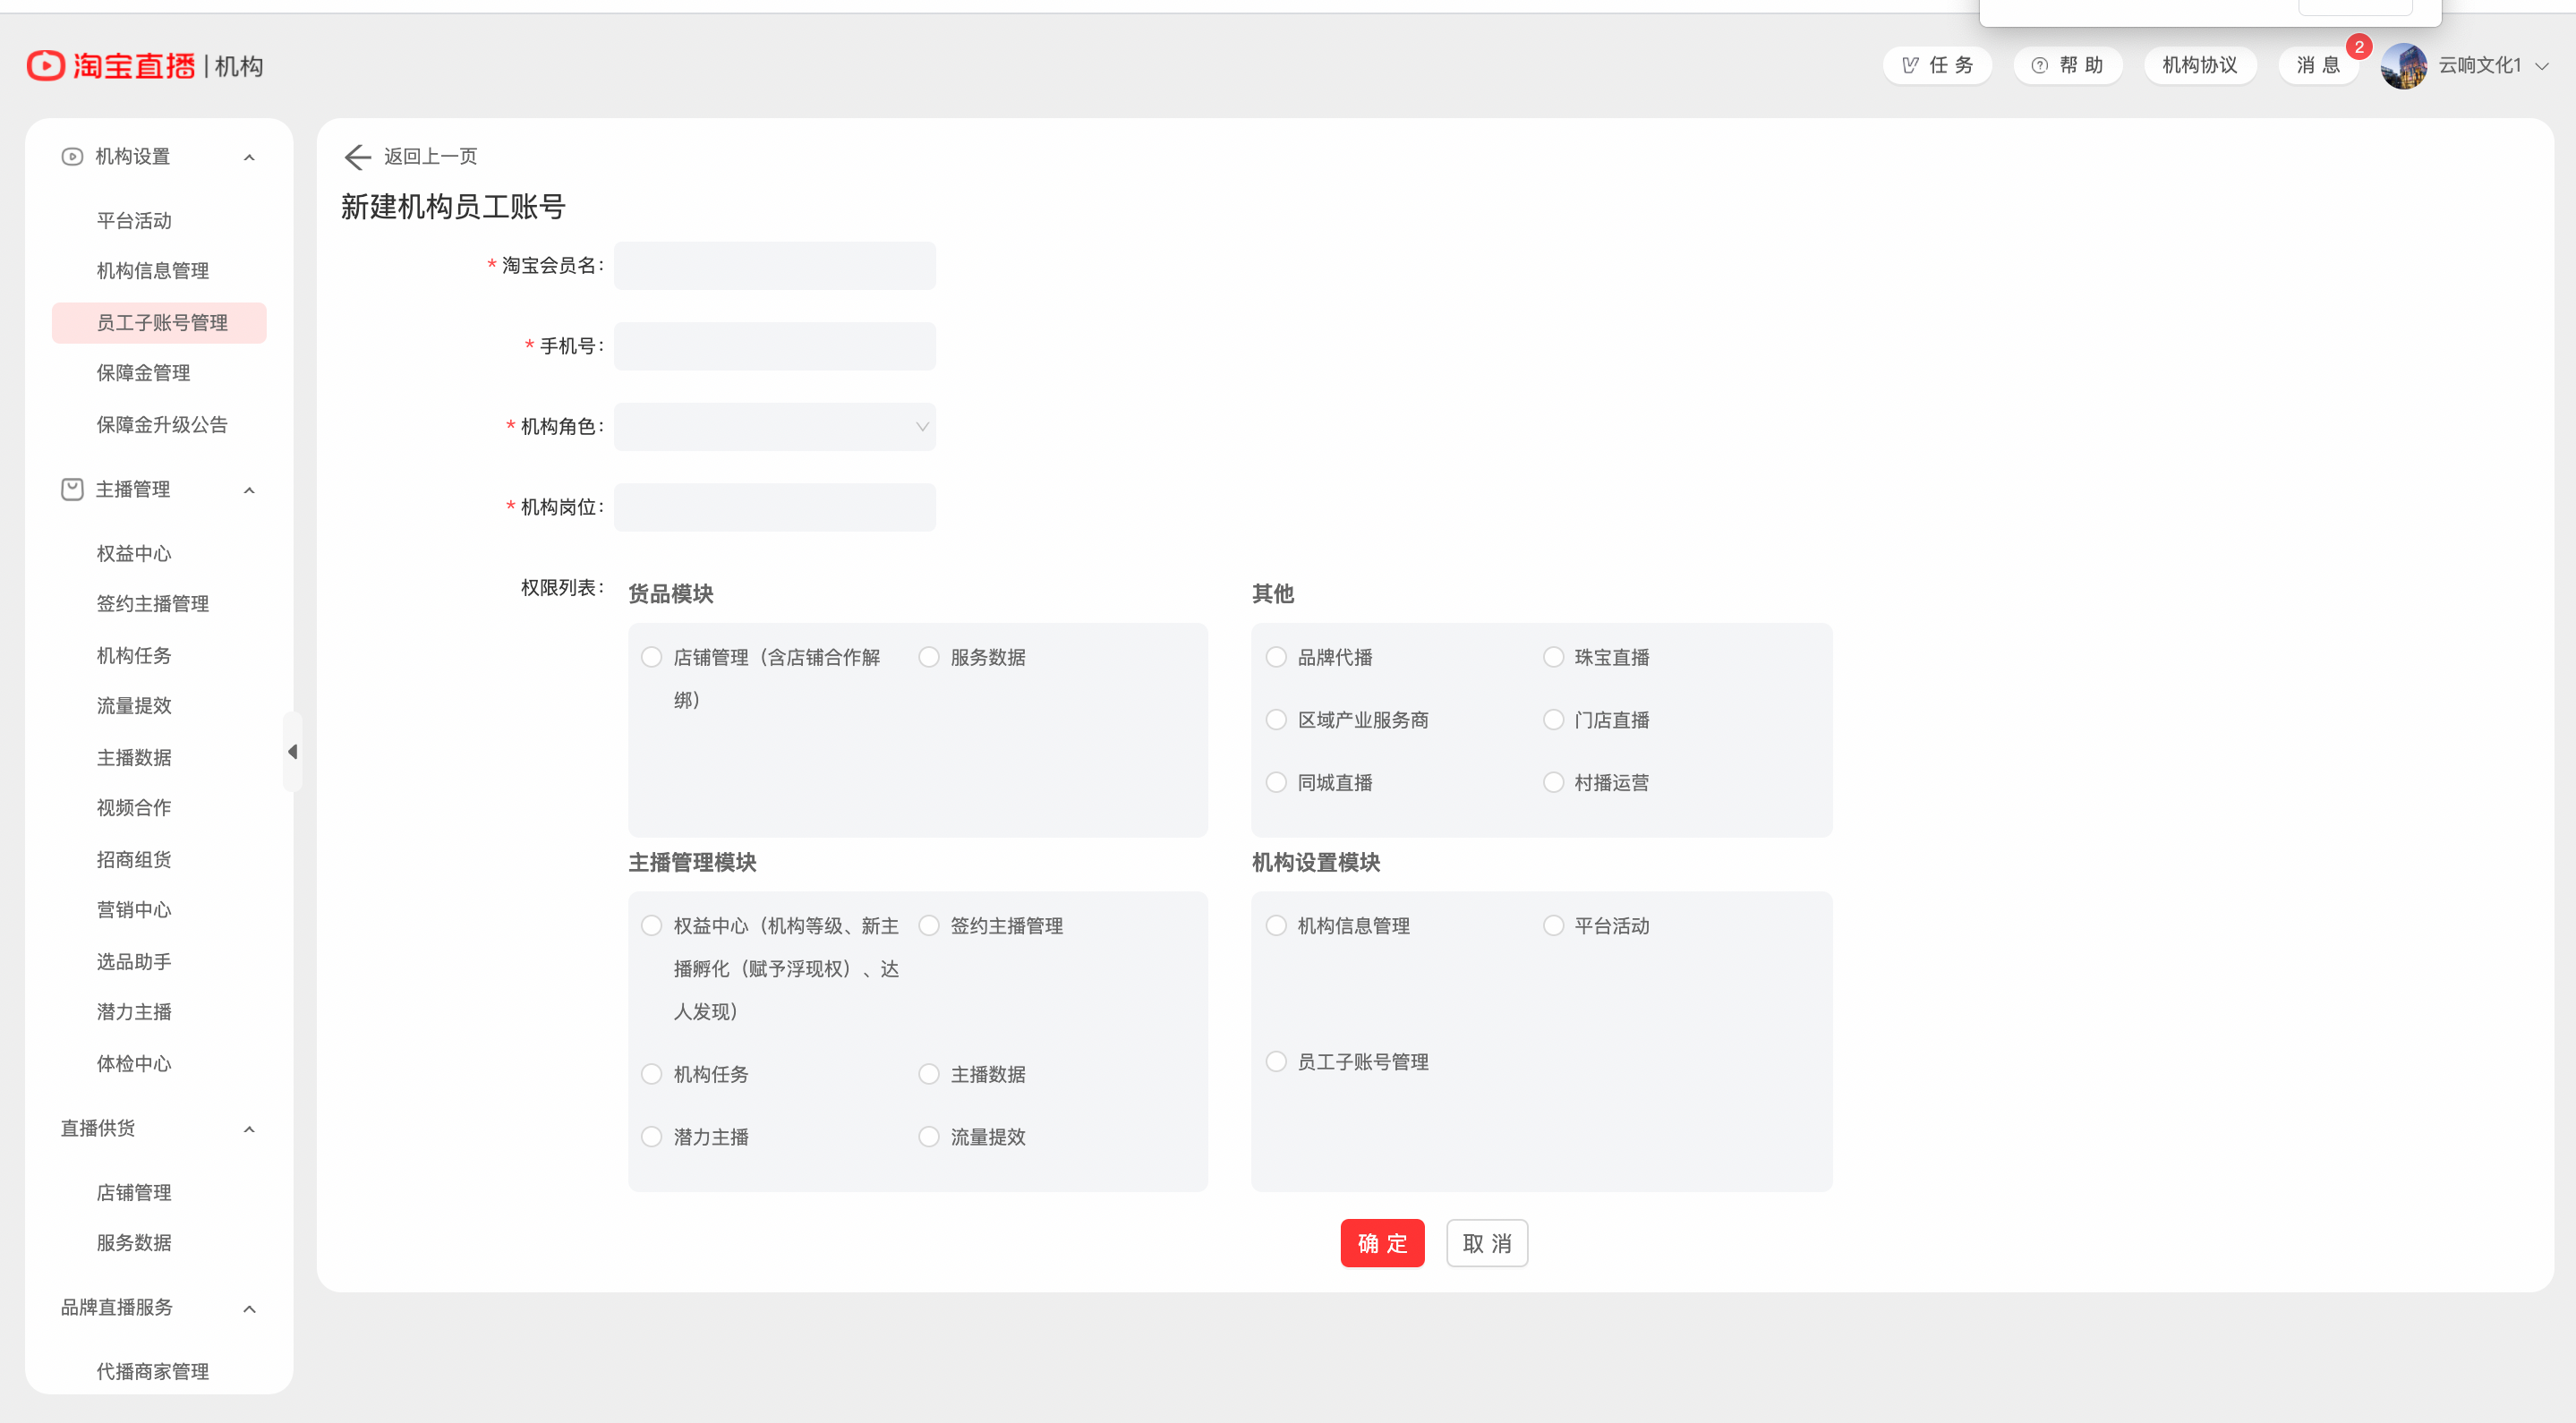The width and height of the screenshot is (2576, 1423).
Task: Select 店铺管理（含店铺合作解绑）permission
Action: 652,658
